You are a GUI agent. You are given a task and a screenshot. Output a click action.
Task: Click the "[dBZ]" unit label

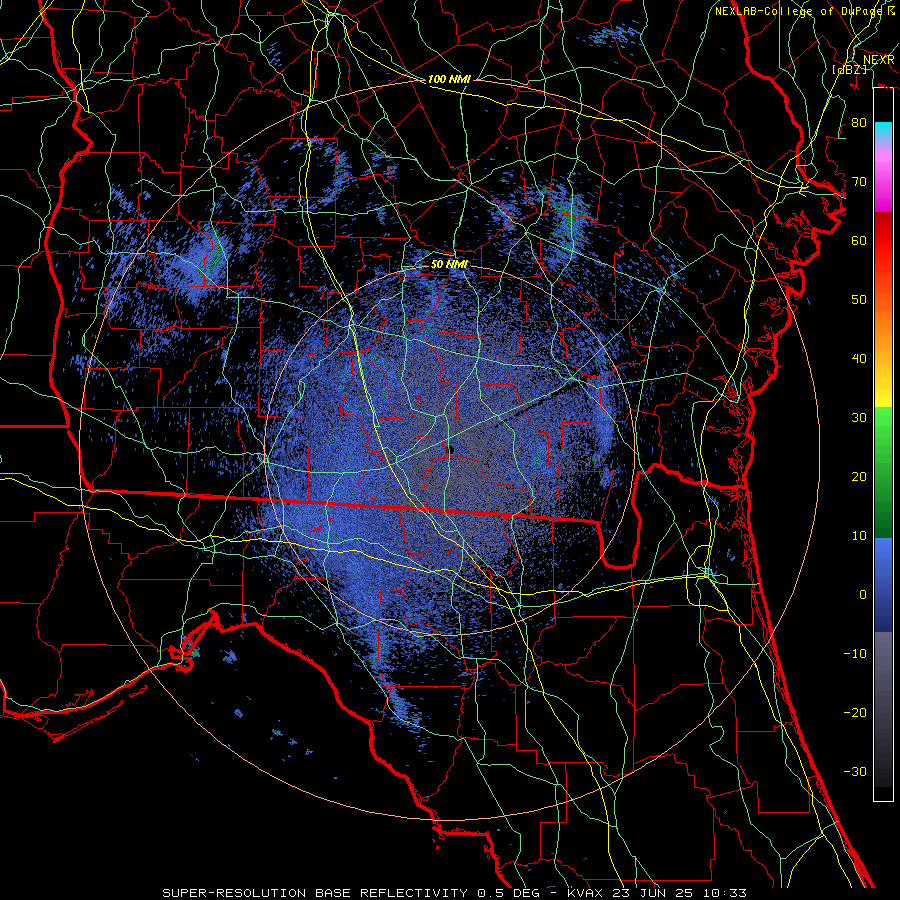(851, 70)
